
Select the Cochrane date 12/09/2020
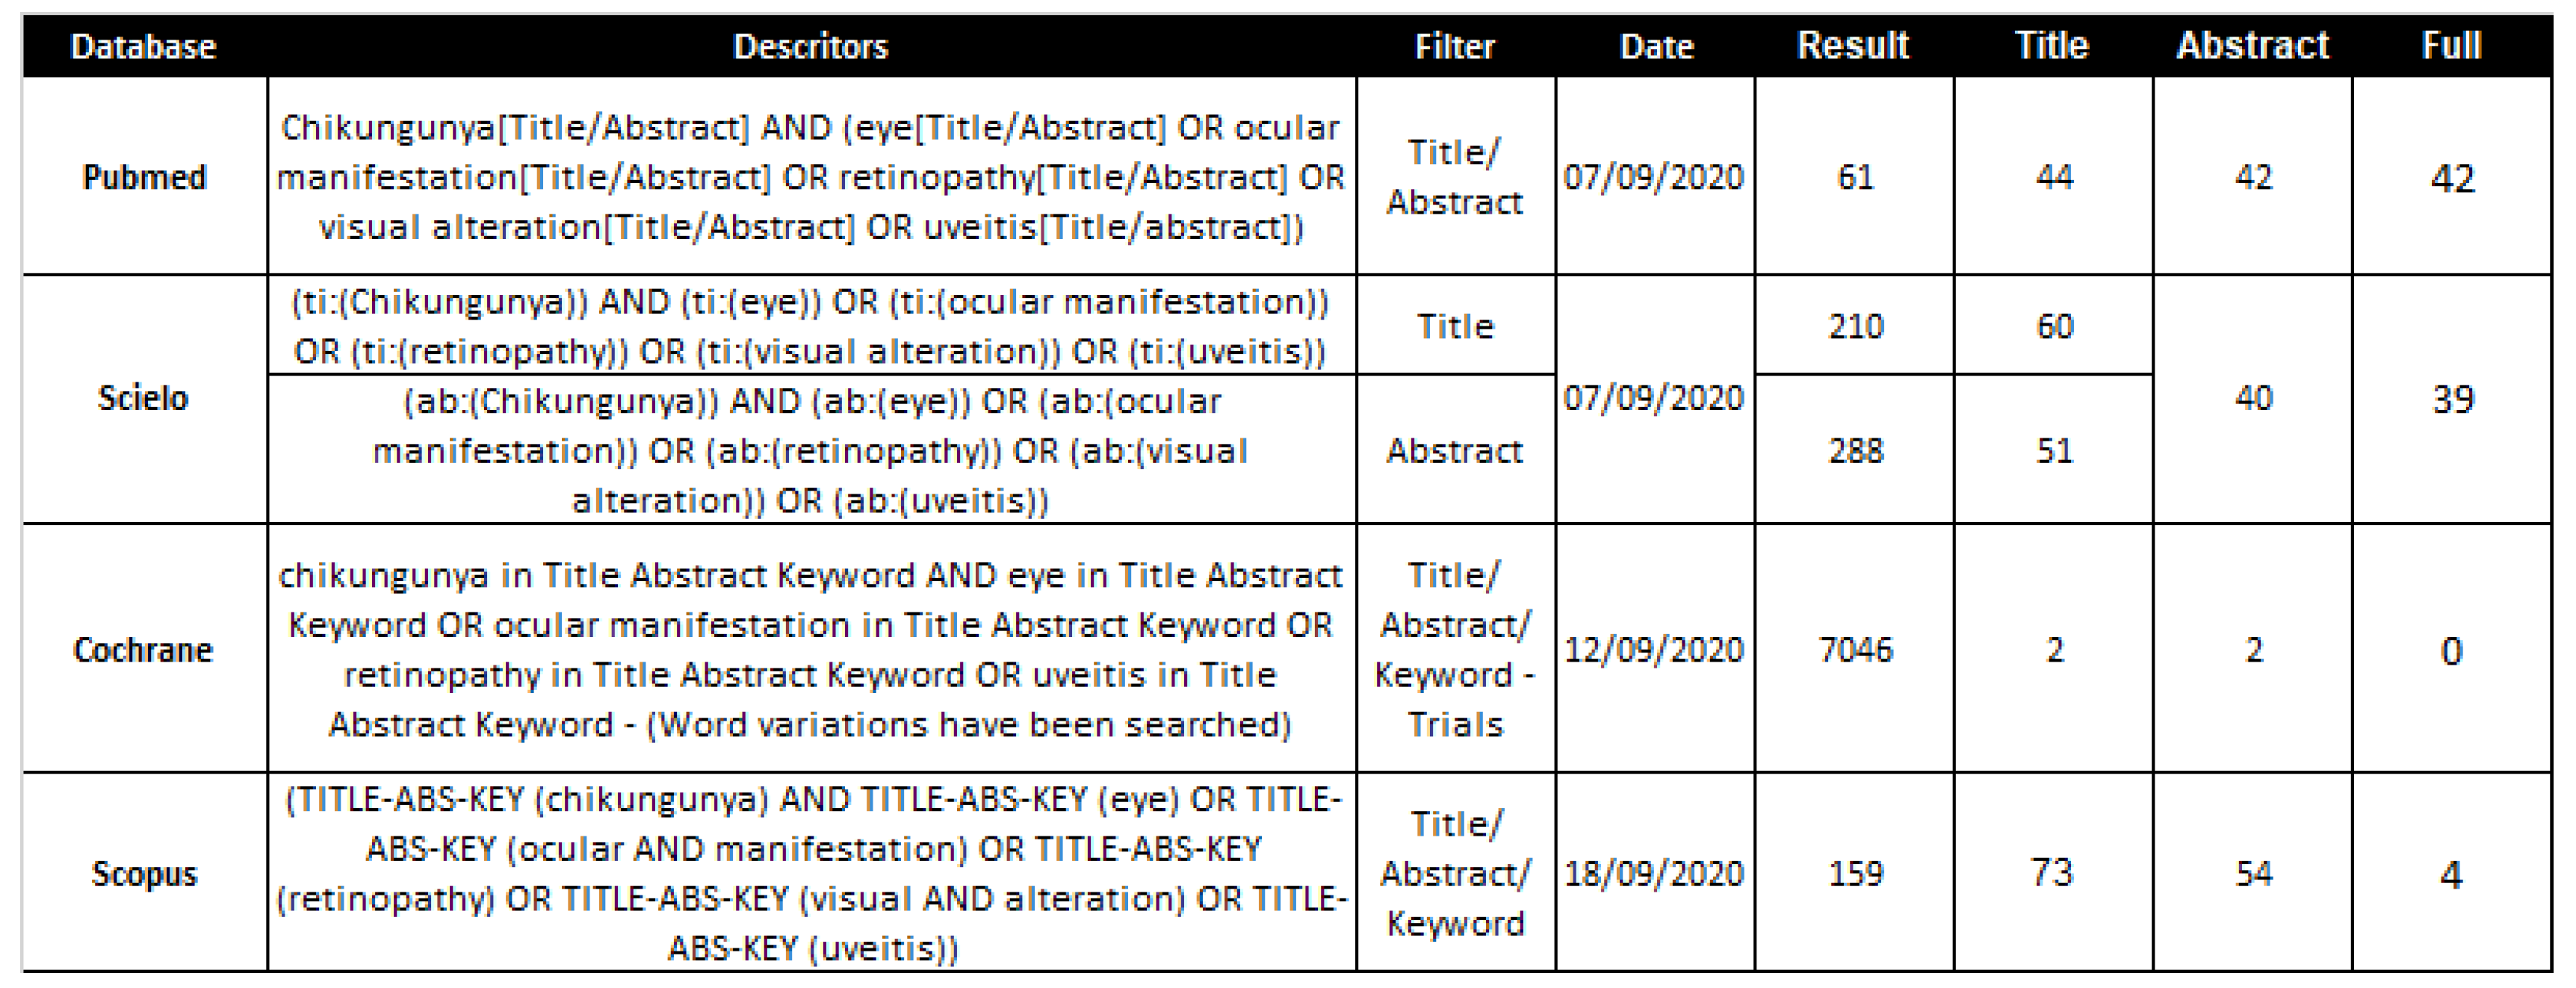1654,650
